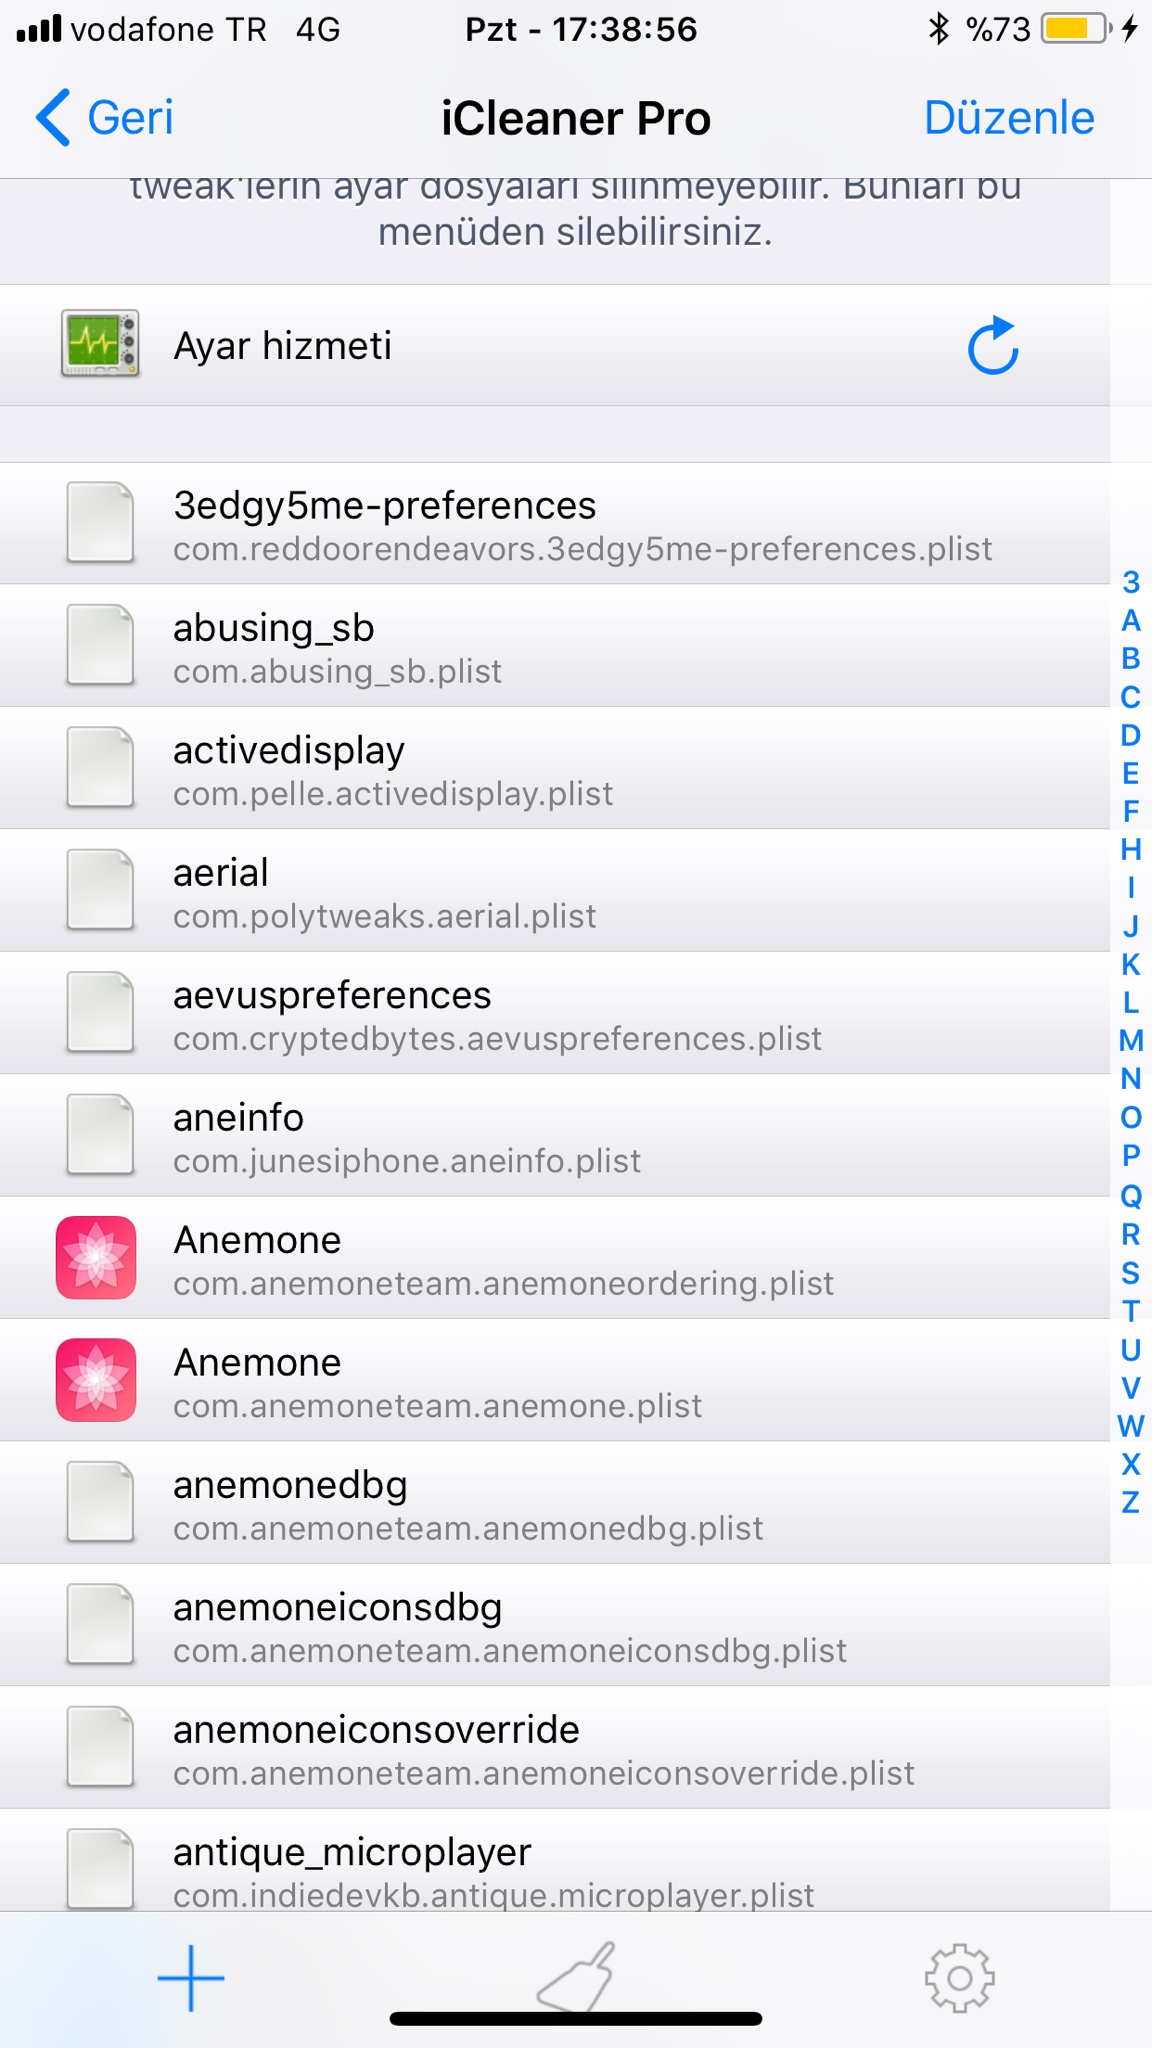1152x2048 pixels.
Task: Tap the pink Anemone icon for anemoneordering.plist
Action: (96, 1258)
